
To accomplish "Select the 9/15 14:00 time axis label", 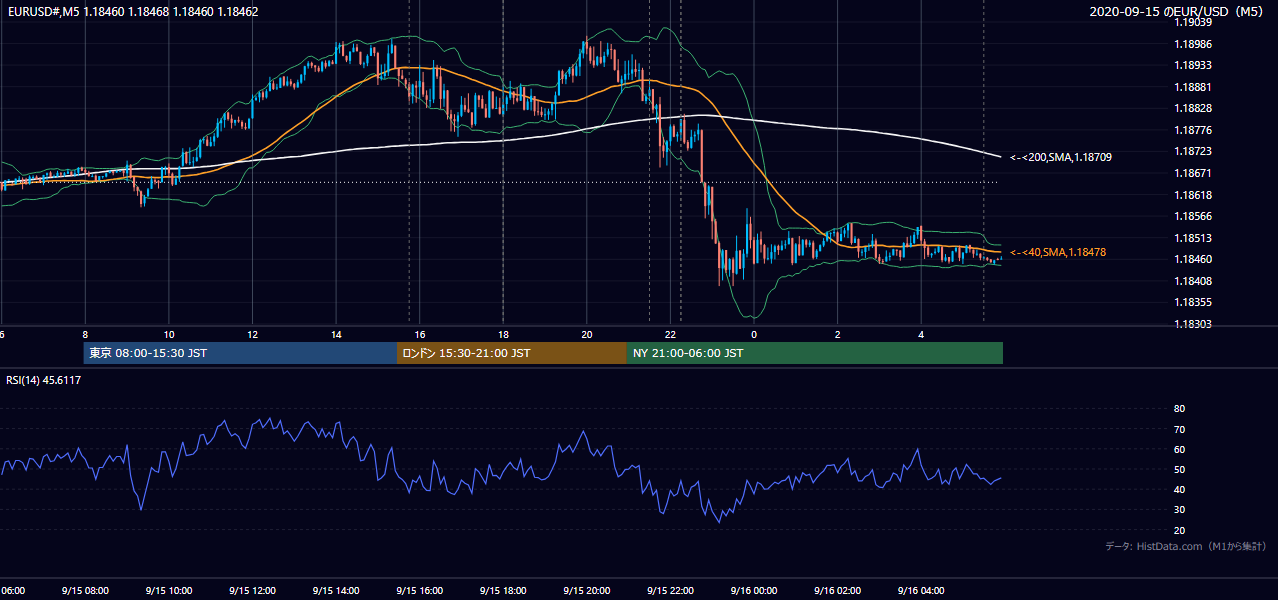I will coord(335,591).
